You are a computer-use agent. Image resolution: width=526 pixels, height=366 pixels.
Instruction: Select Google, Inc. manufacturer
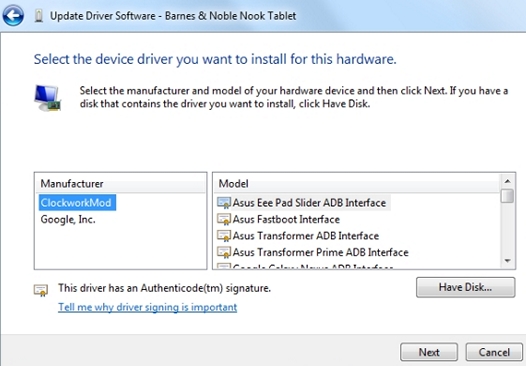pos(68,219)
